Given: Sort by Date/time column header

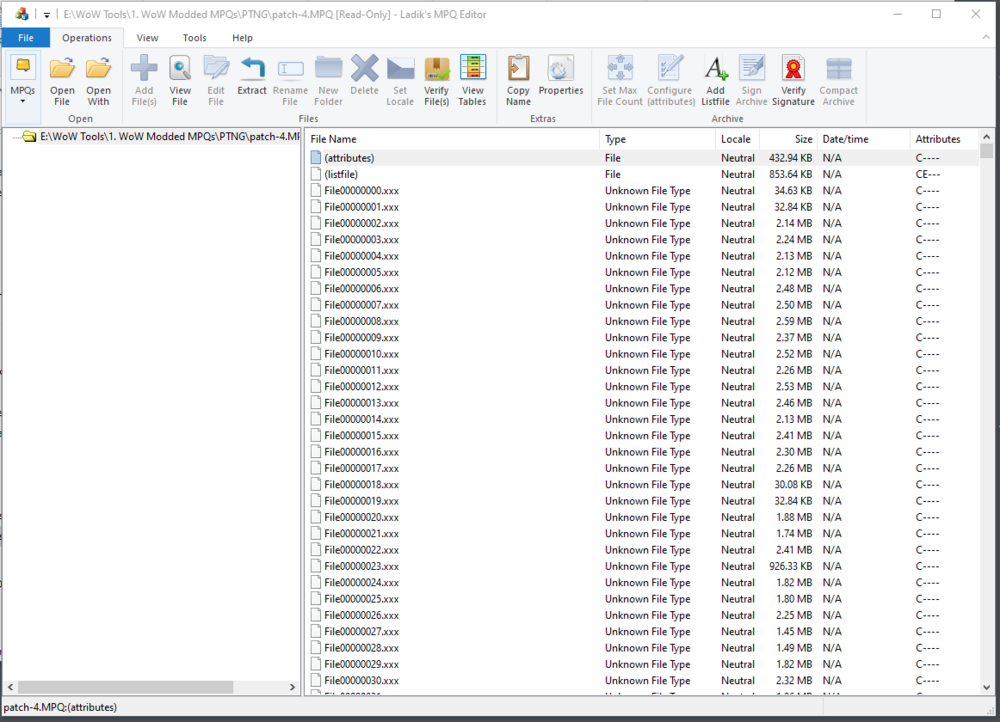Looking at the screenshot, I should tap(864, 139).
